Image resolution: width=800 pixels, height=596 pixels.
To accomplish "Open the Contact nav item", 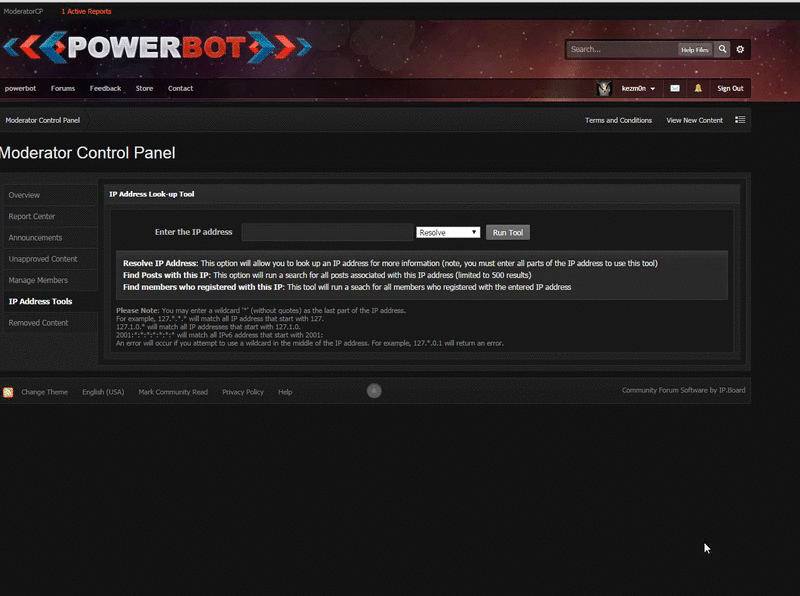I will (181, 88).
